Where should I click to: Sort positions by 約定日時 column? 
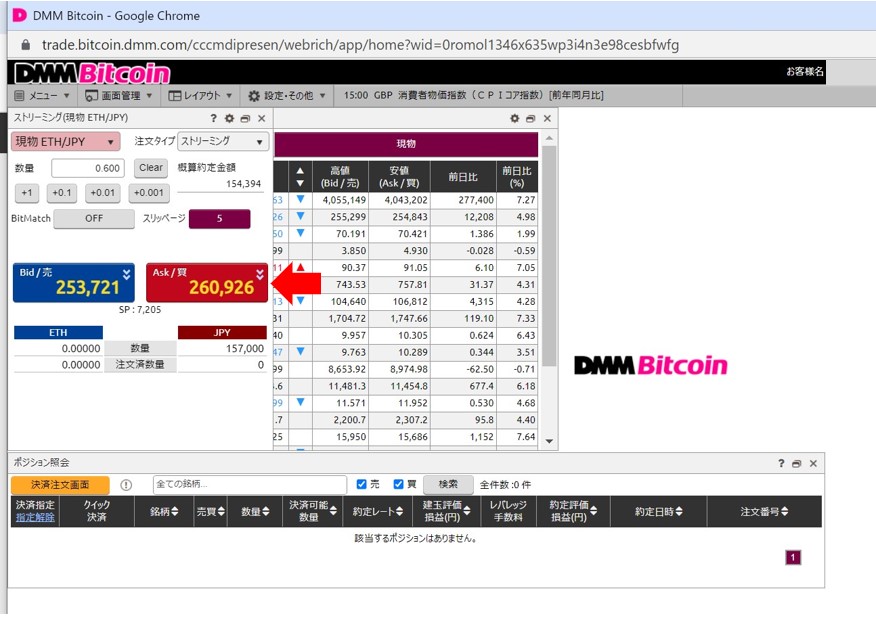tap(659, 511)
